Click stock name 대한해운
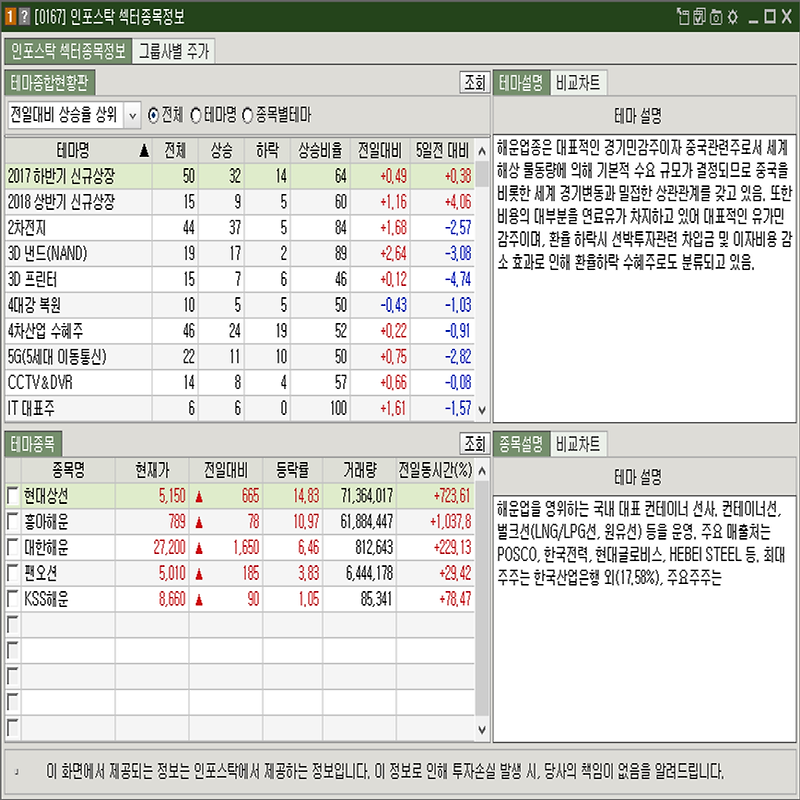The image size is (800, 800). (x=46, y=547)
